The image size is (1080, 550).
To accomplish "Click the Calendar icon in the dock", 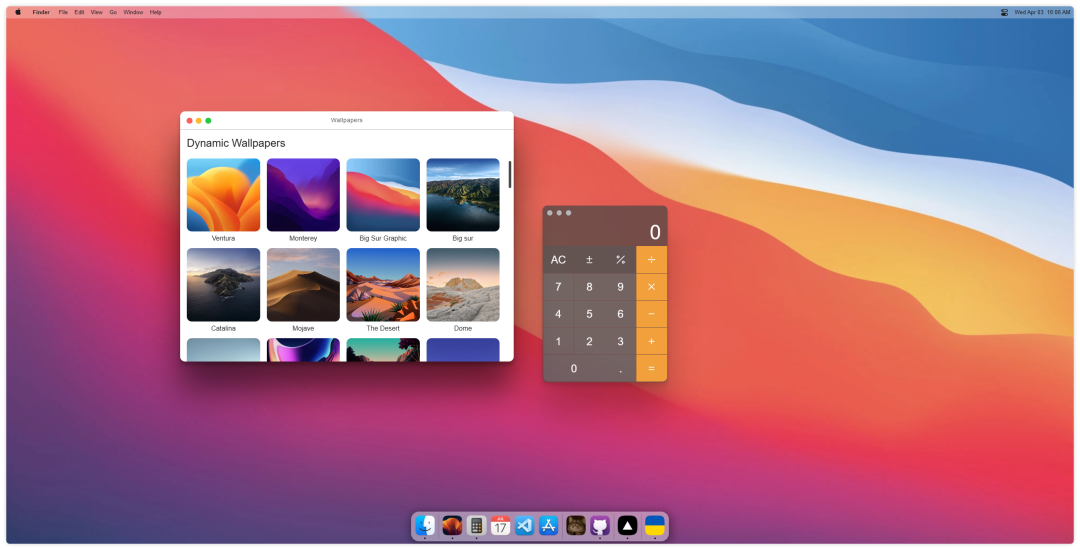I will coord(500,525).
